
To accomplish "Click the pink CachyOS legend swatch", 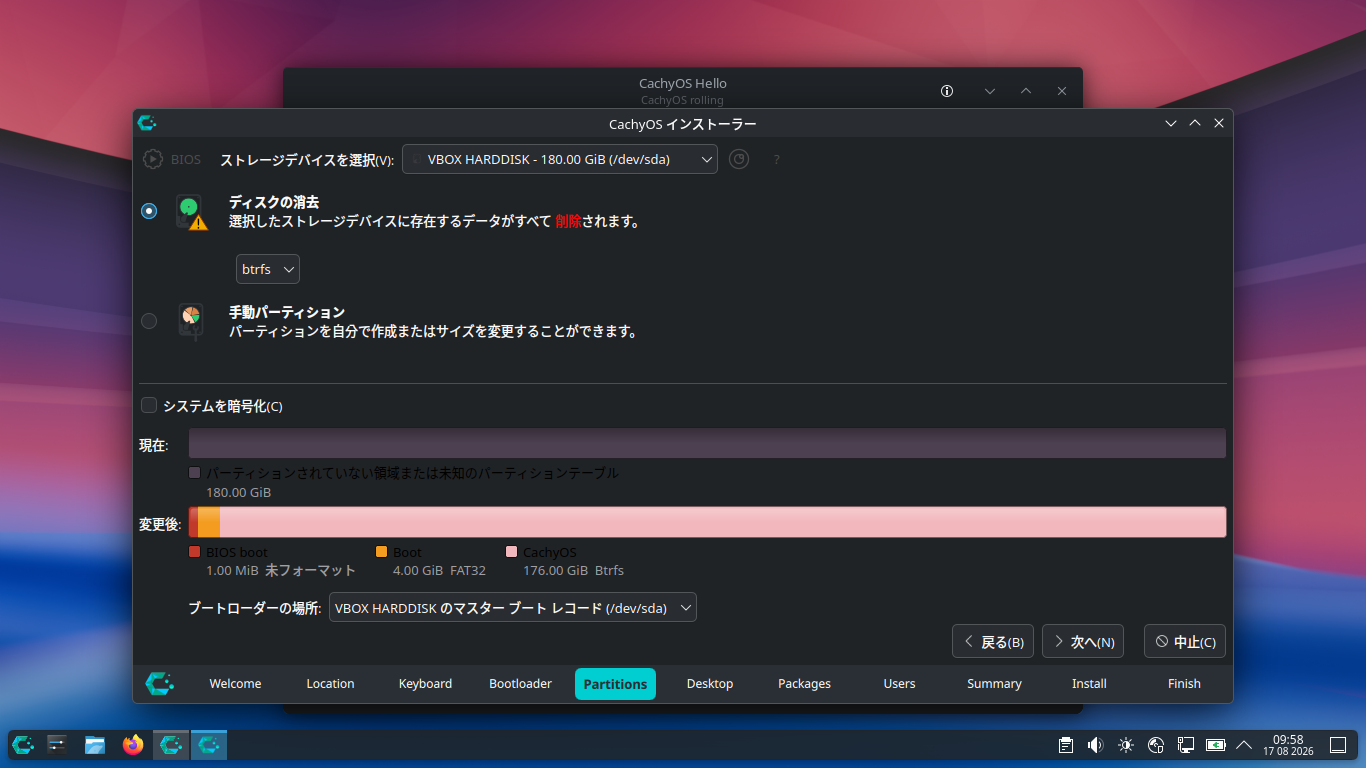I will click(512, 552).
